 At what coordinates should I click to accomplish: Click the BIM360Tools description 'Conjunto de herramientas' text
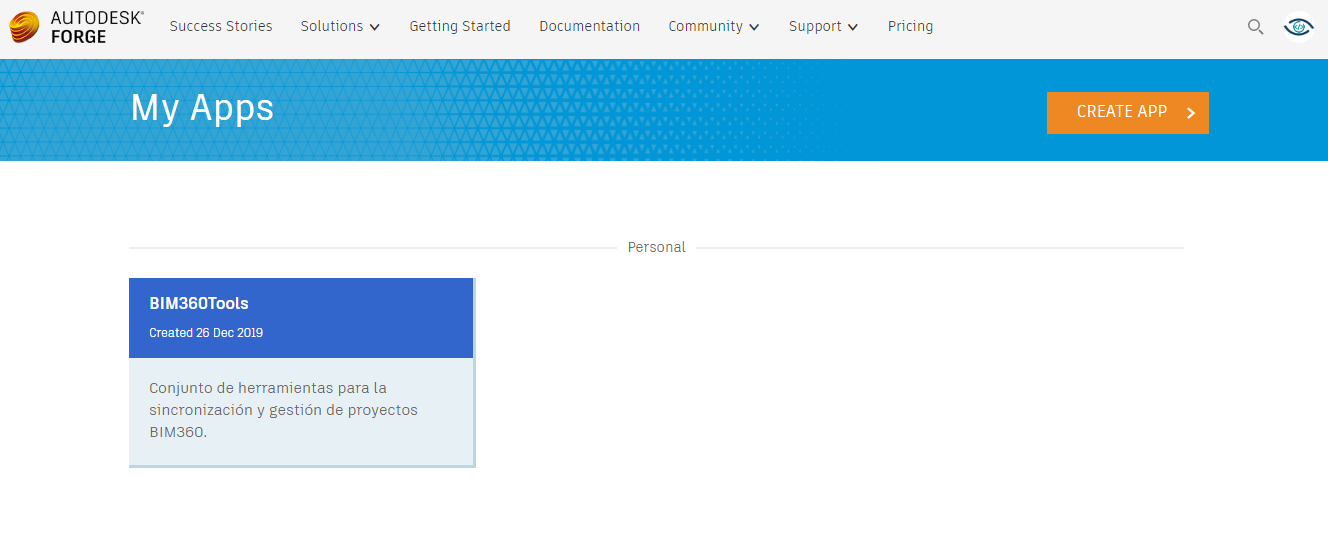tap(283, 410)
